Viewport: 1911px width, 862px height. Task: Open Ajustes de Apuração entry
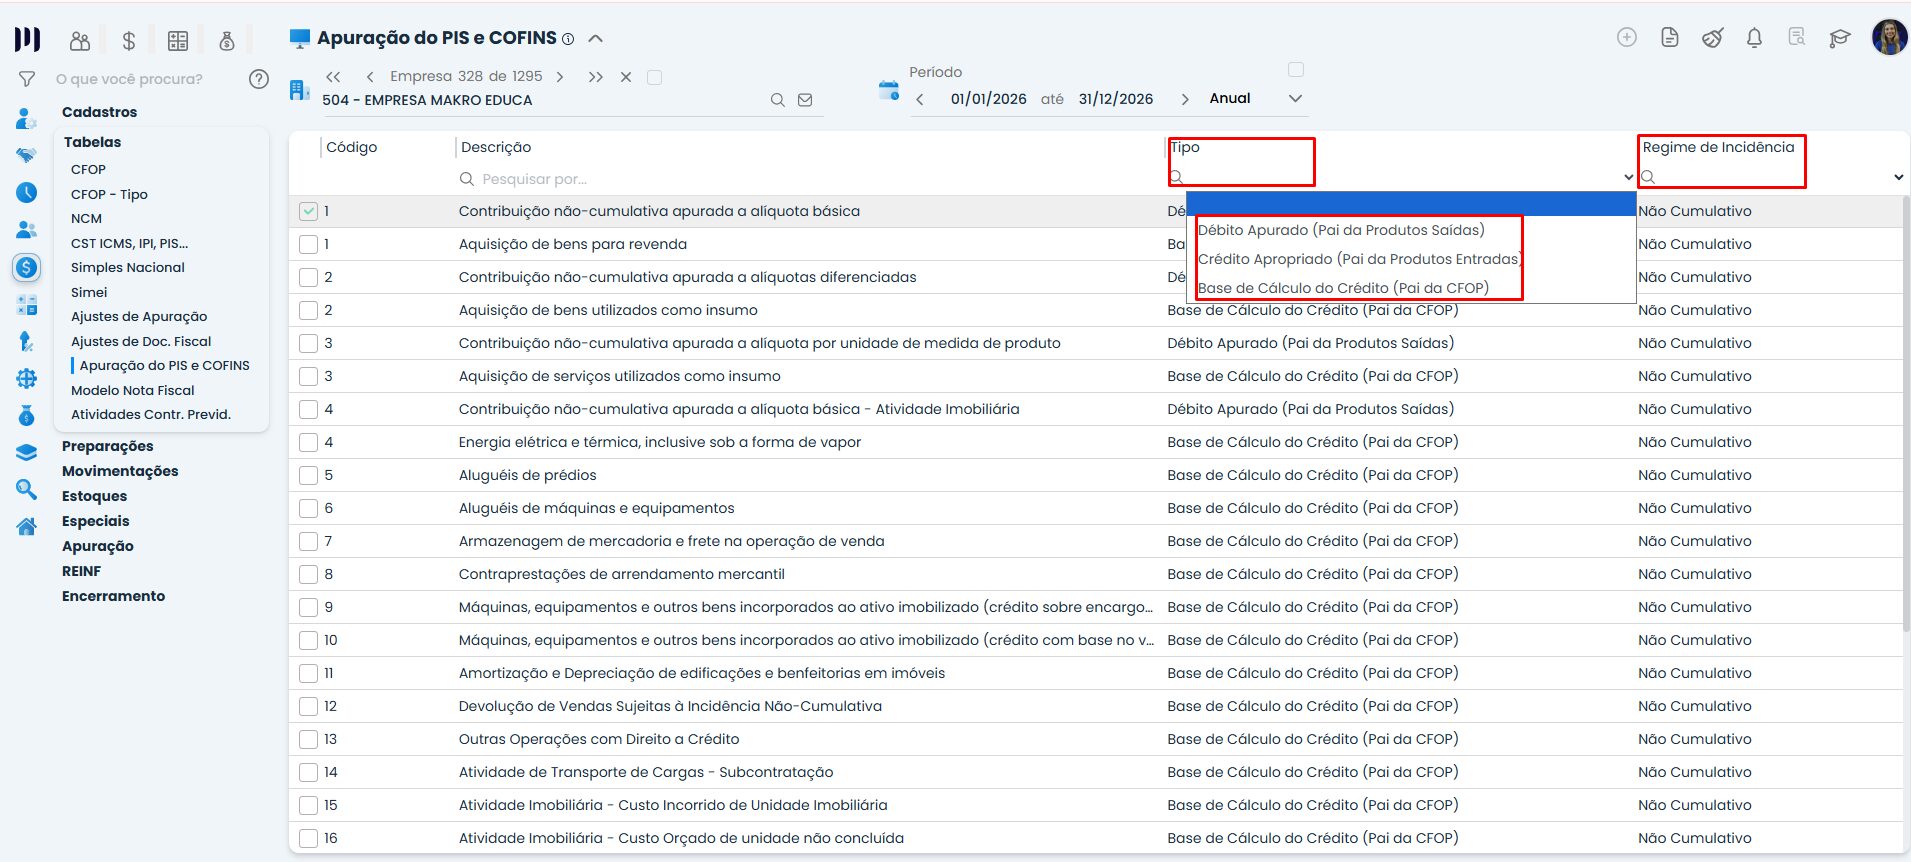(139, 316)
